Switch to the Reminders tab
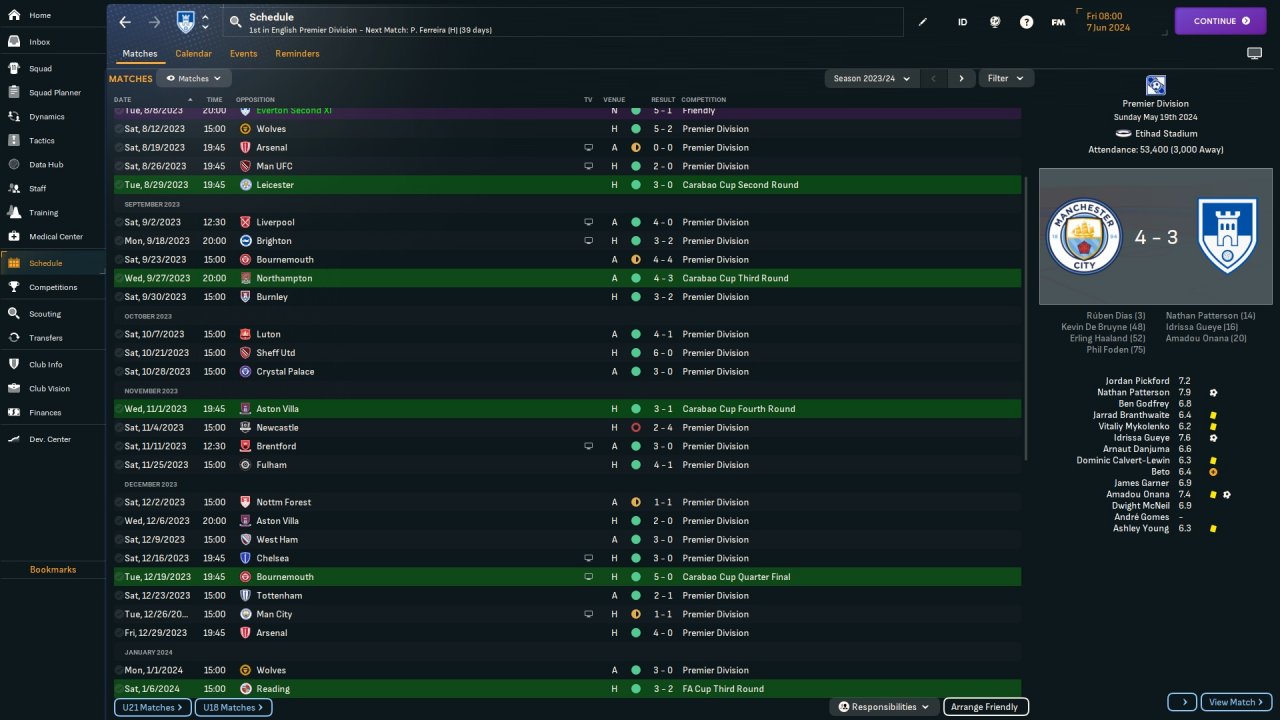The height and width of the screenshot is (720, 1280). coord(297,54)
